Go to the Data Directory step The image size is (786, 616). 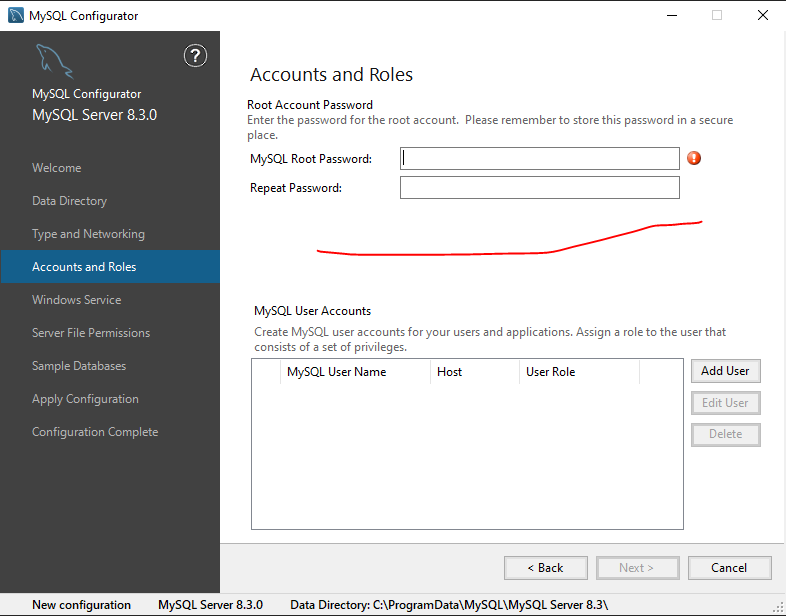70,201
